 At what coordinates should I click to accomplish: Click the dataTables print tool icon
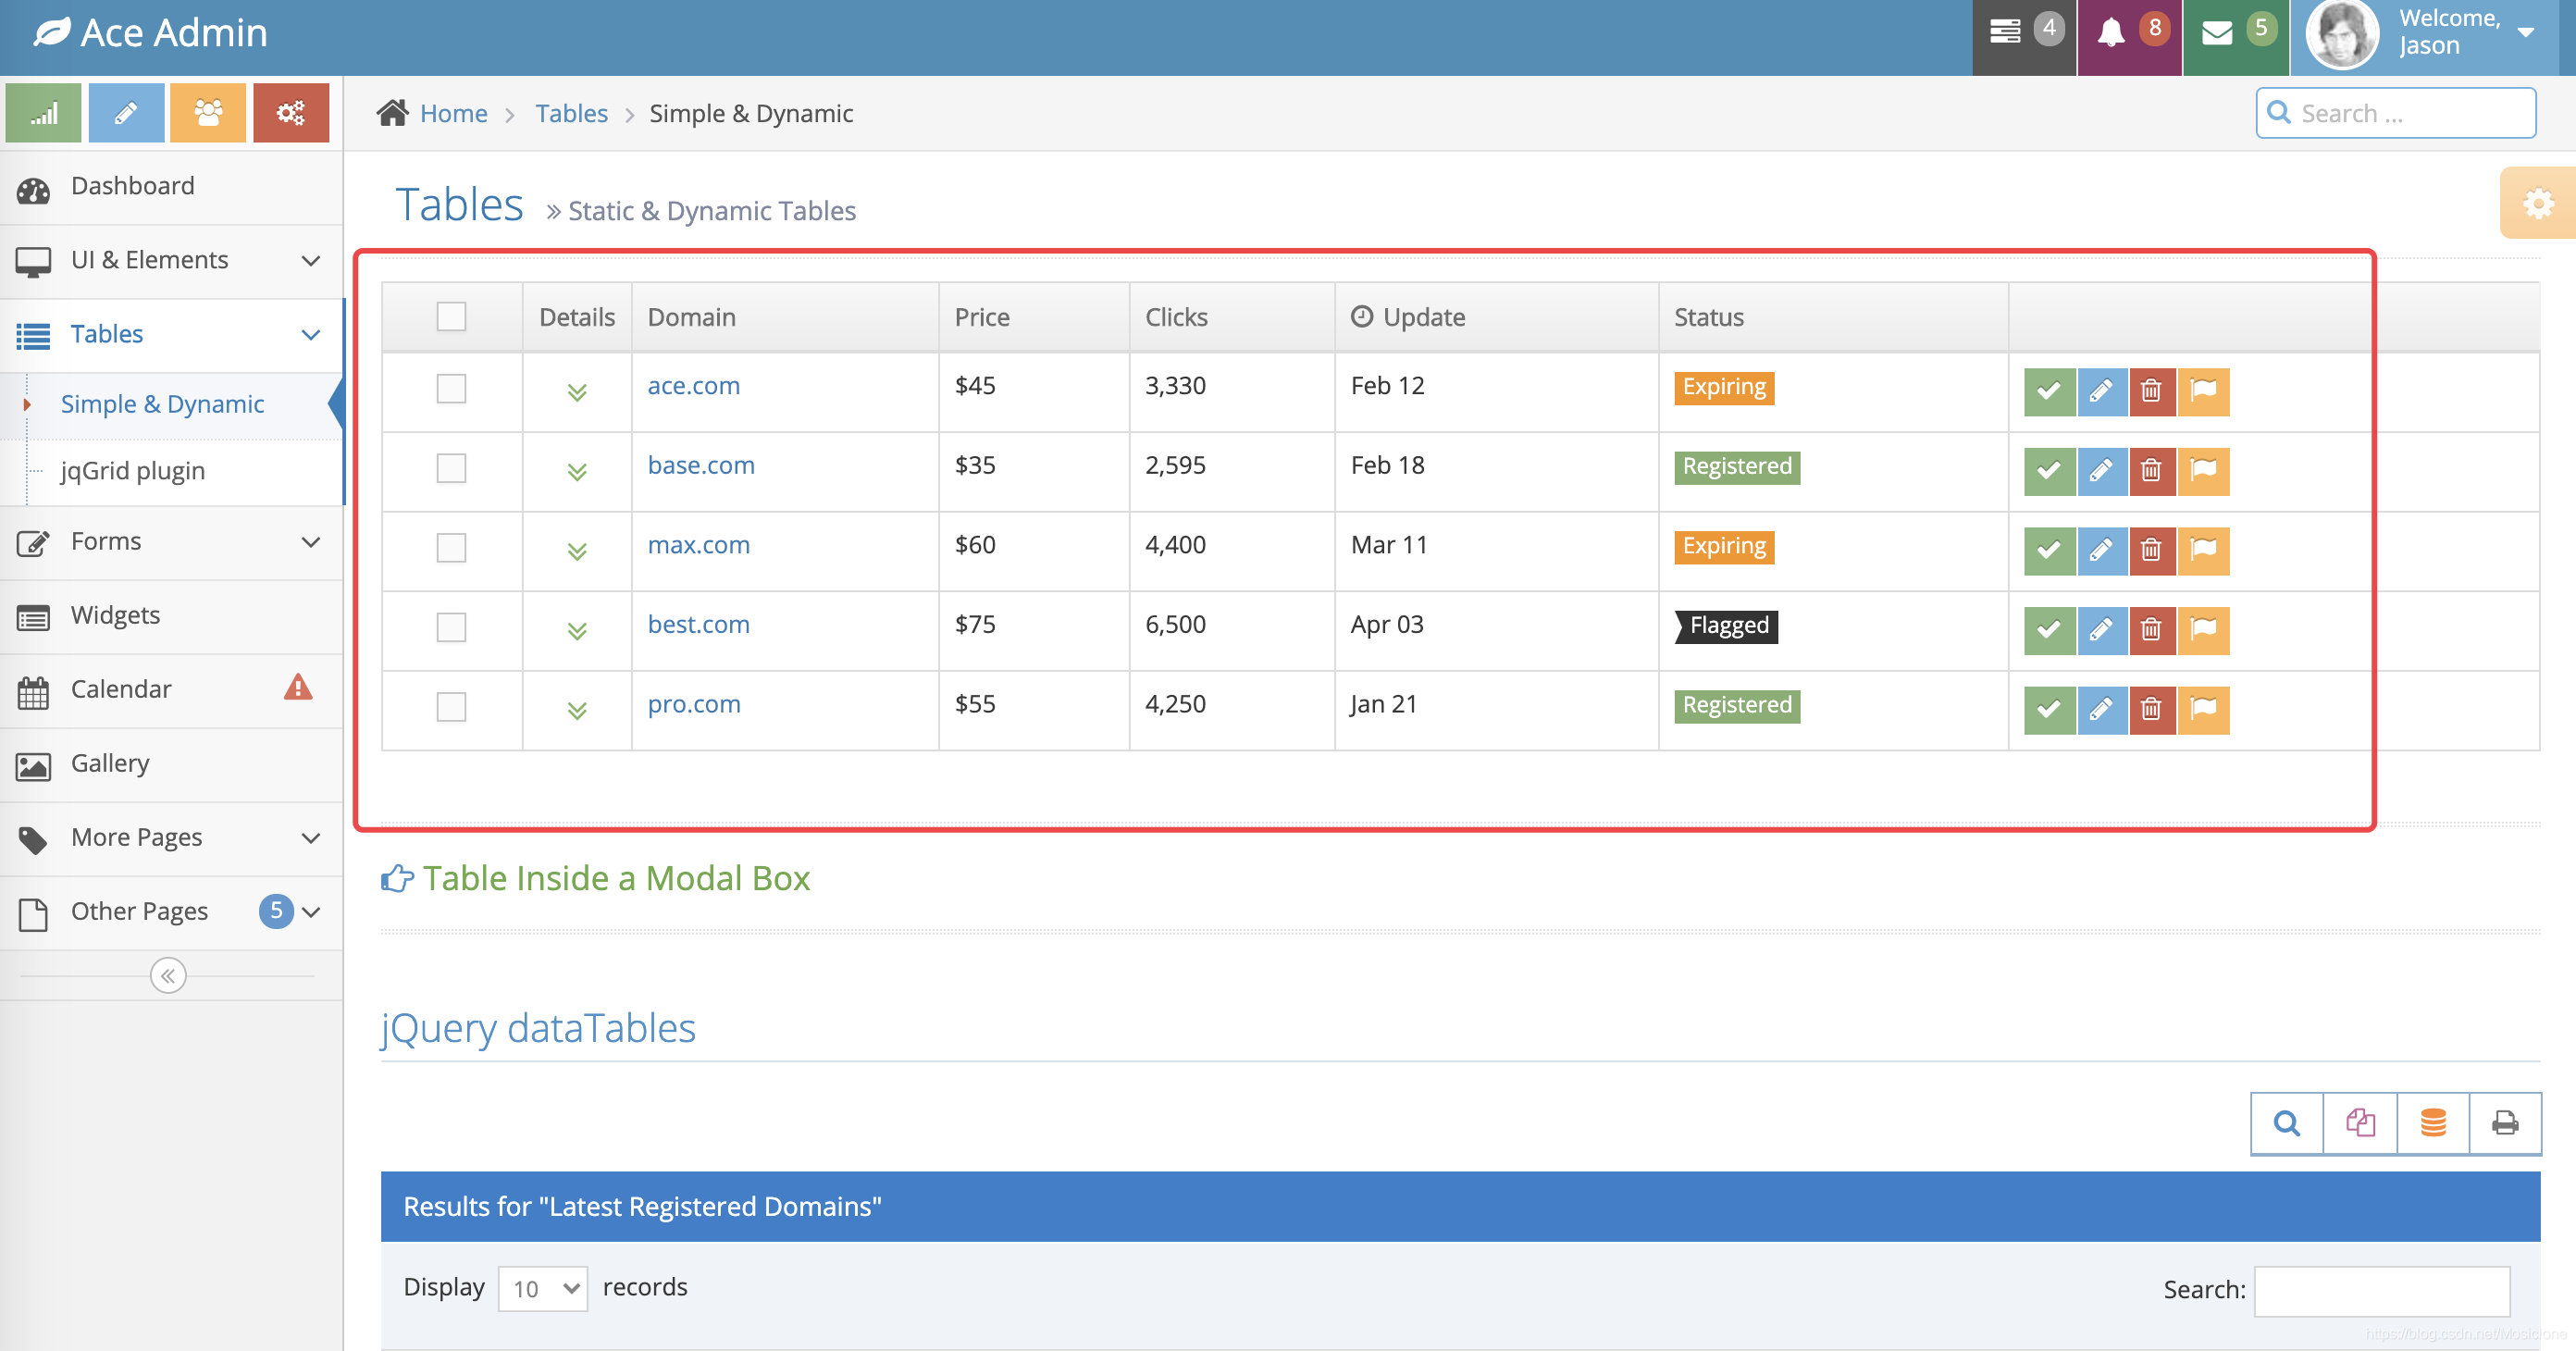pos(2505,1123)
